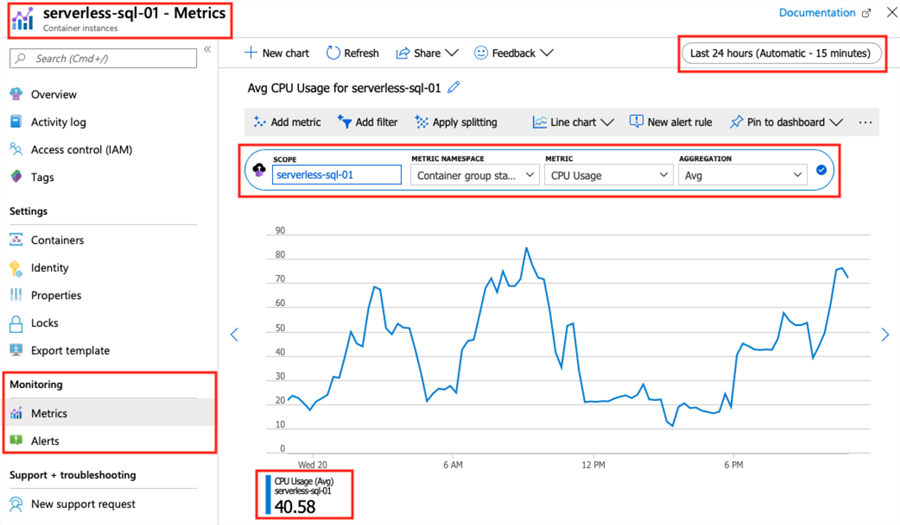Click the Pin to dashboard pin icon
900x525 pixels.
(736, 122)
